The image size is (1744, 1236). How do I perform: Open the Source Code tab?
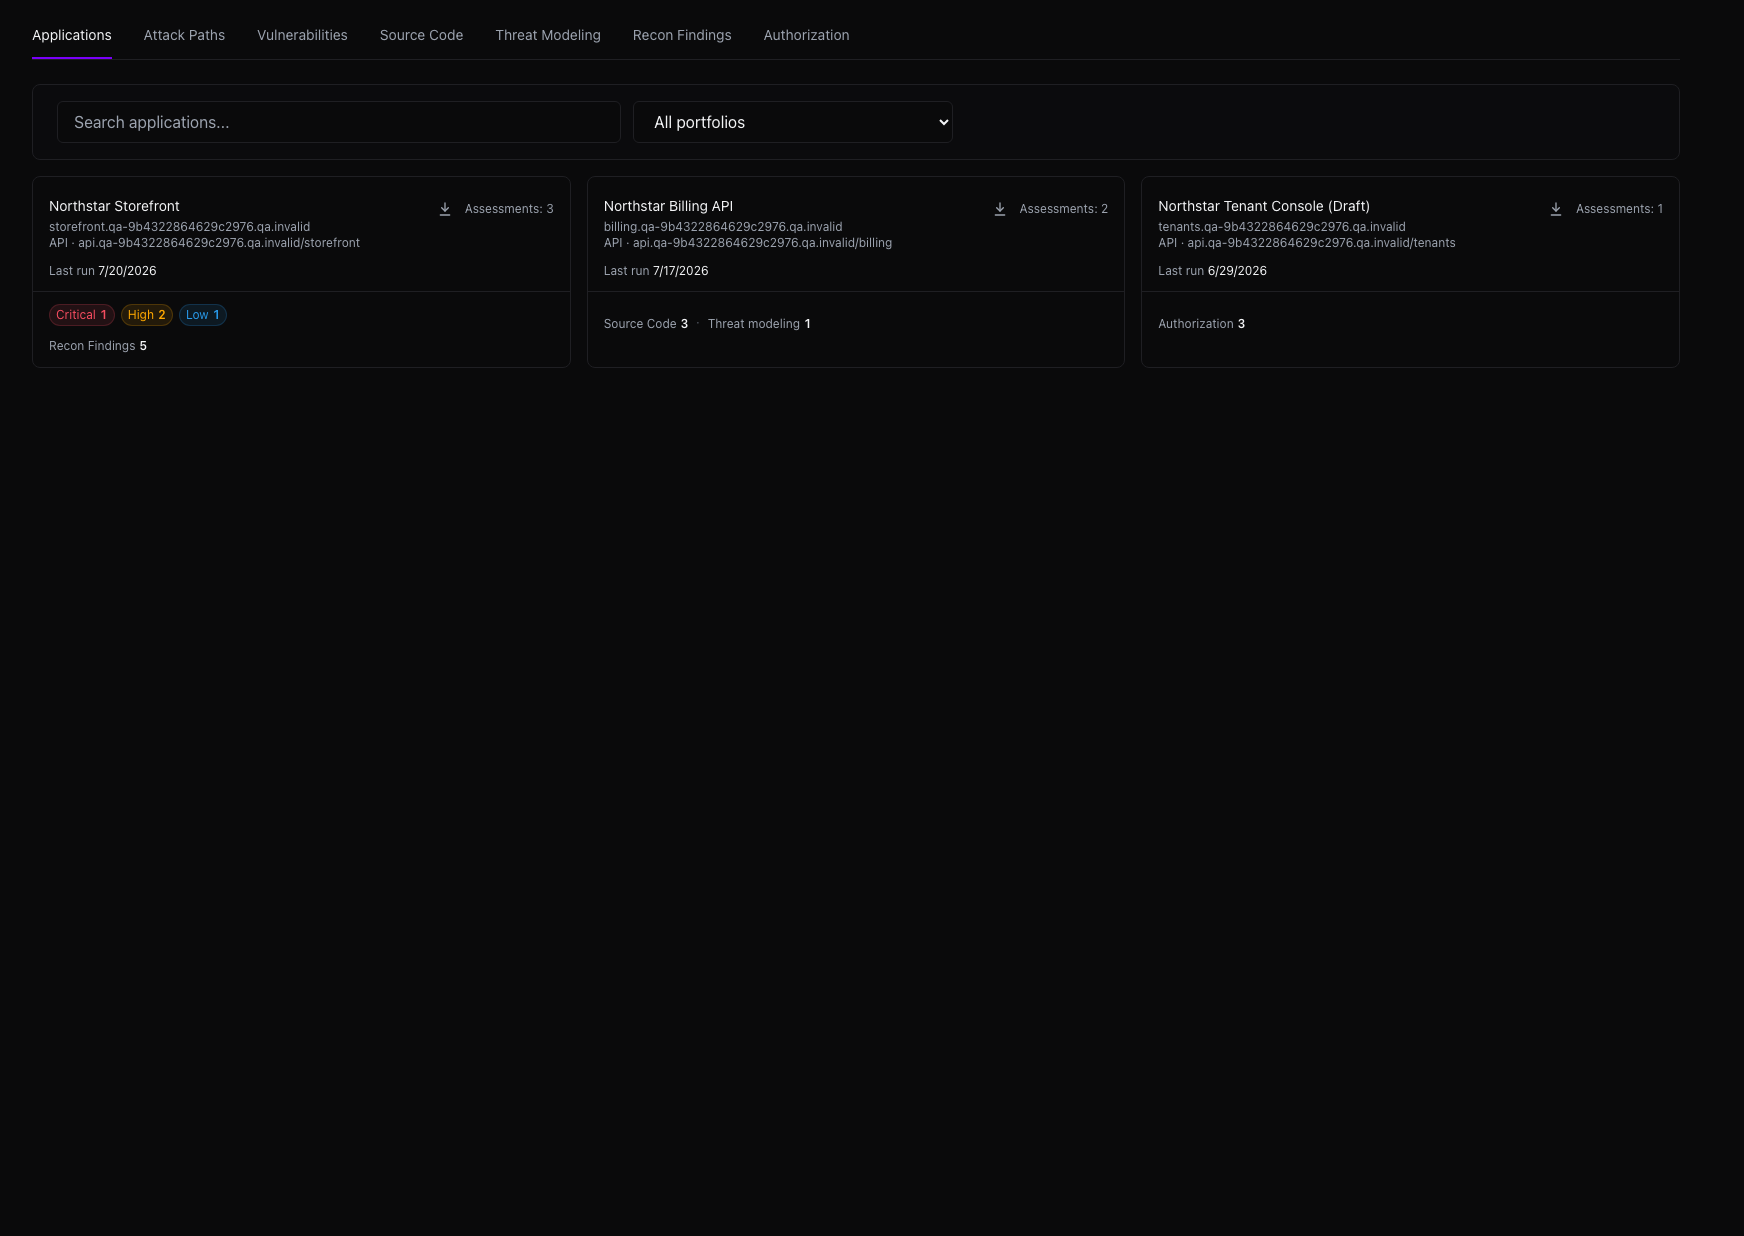coord(421,35)
